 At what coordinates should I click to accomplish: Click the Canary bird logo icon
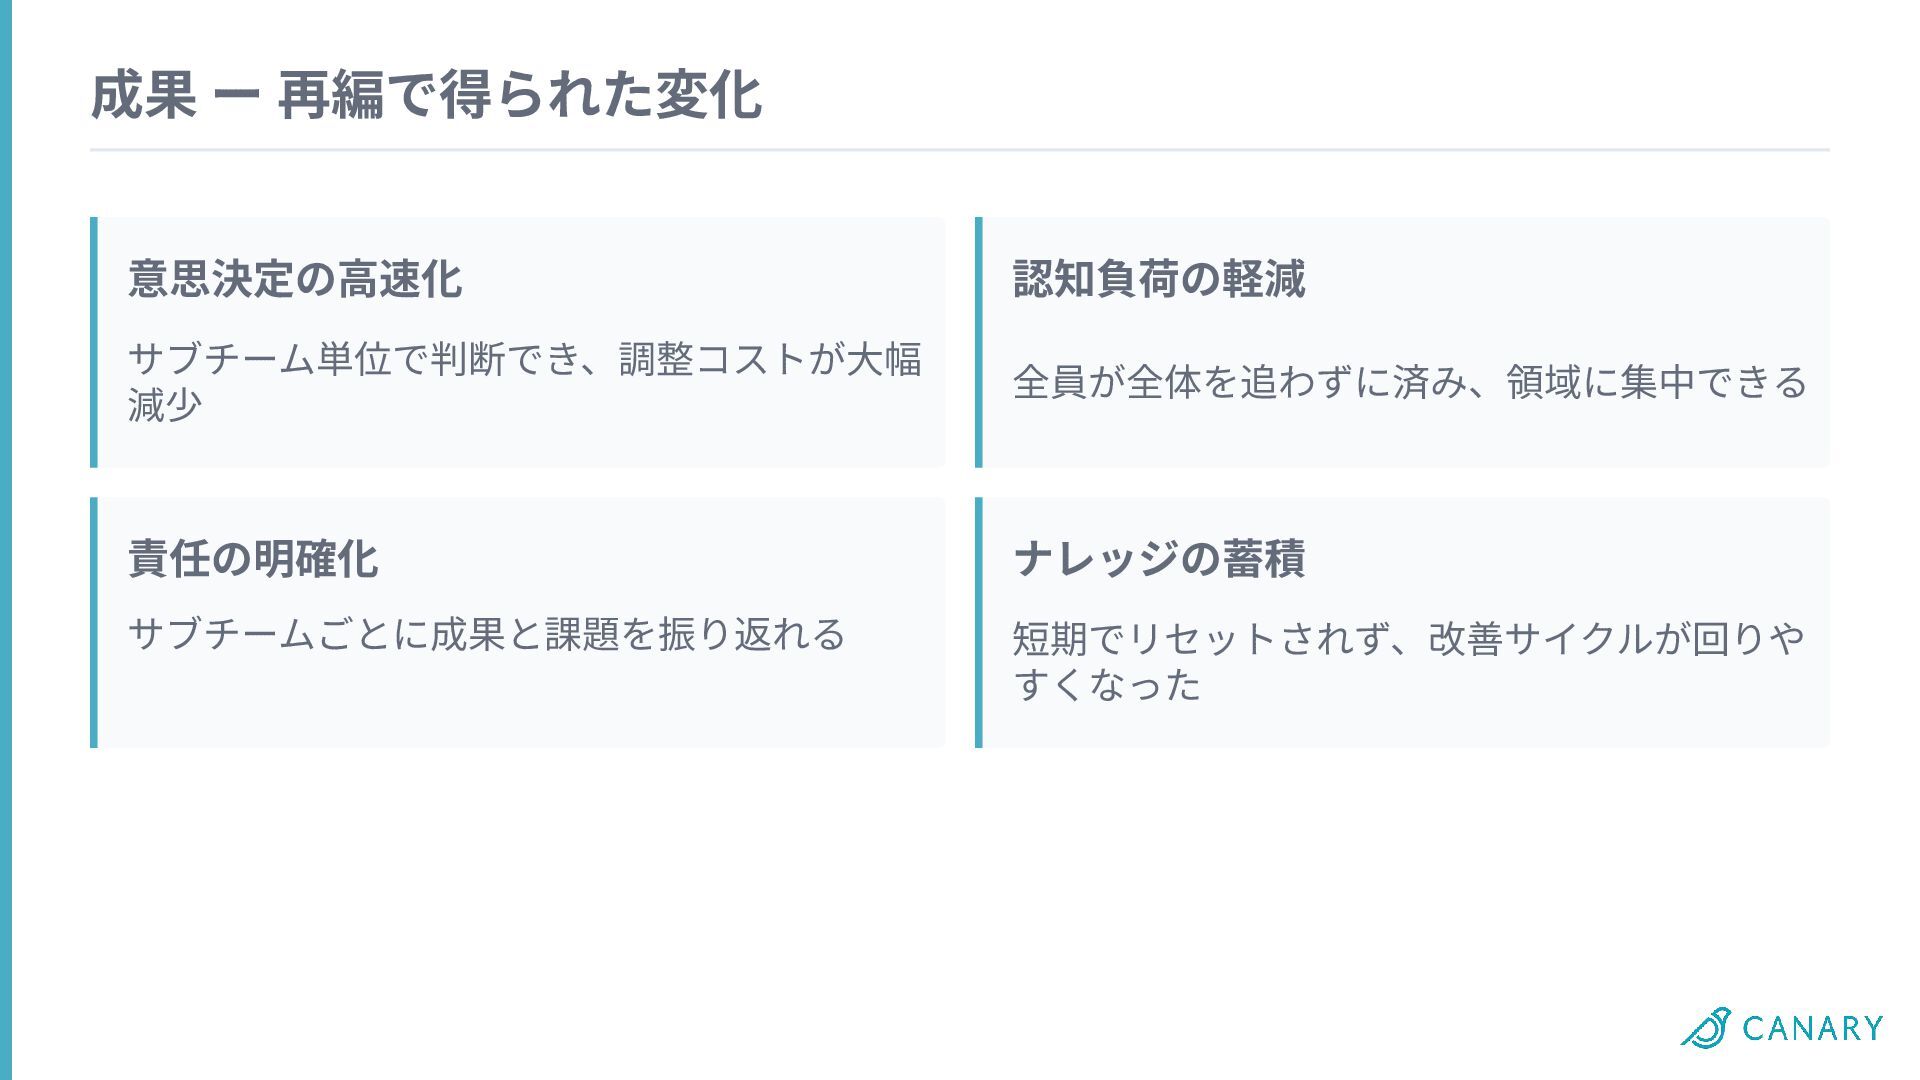(1706, 1027)
